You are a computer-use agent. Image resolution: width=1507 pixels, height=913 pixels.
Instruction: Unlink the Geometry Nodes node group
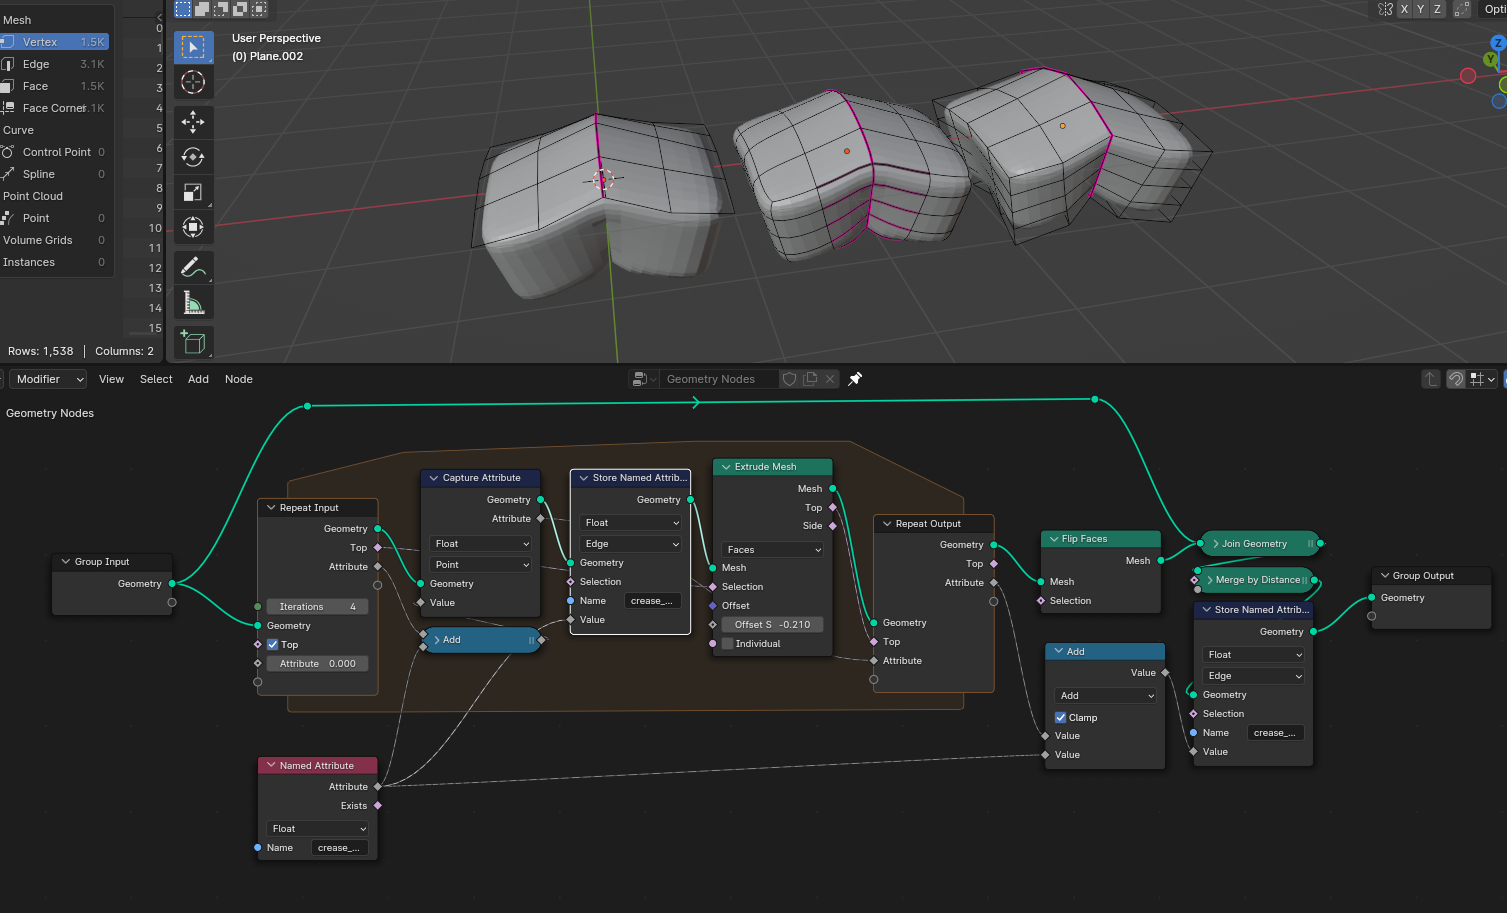tap(830, 379)
